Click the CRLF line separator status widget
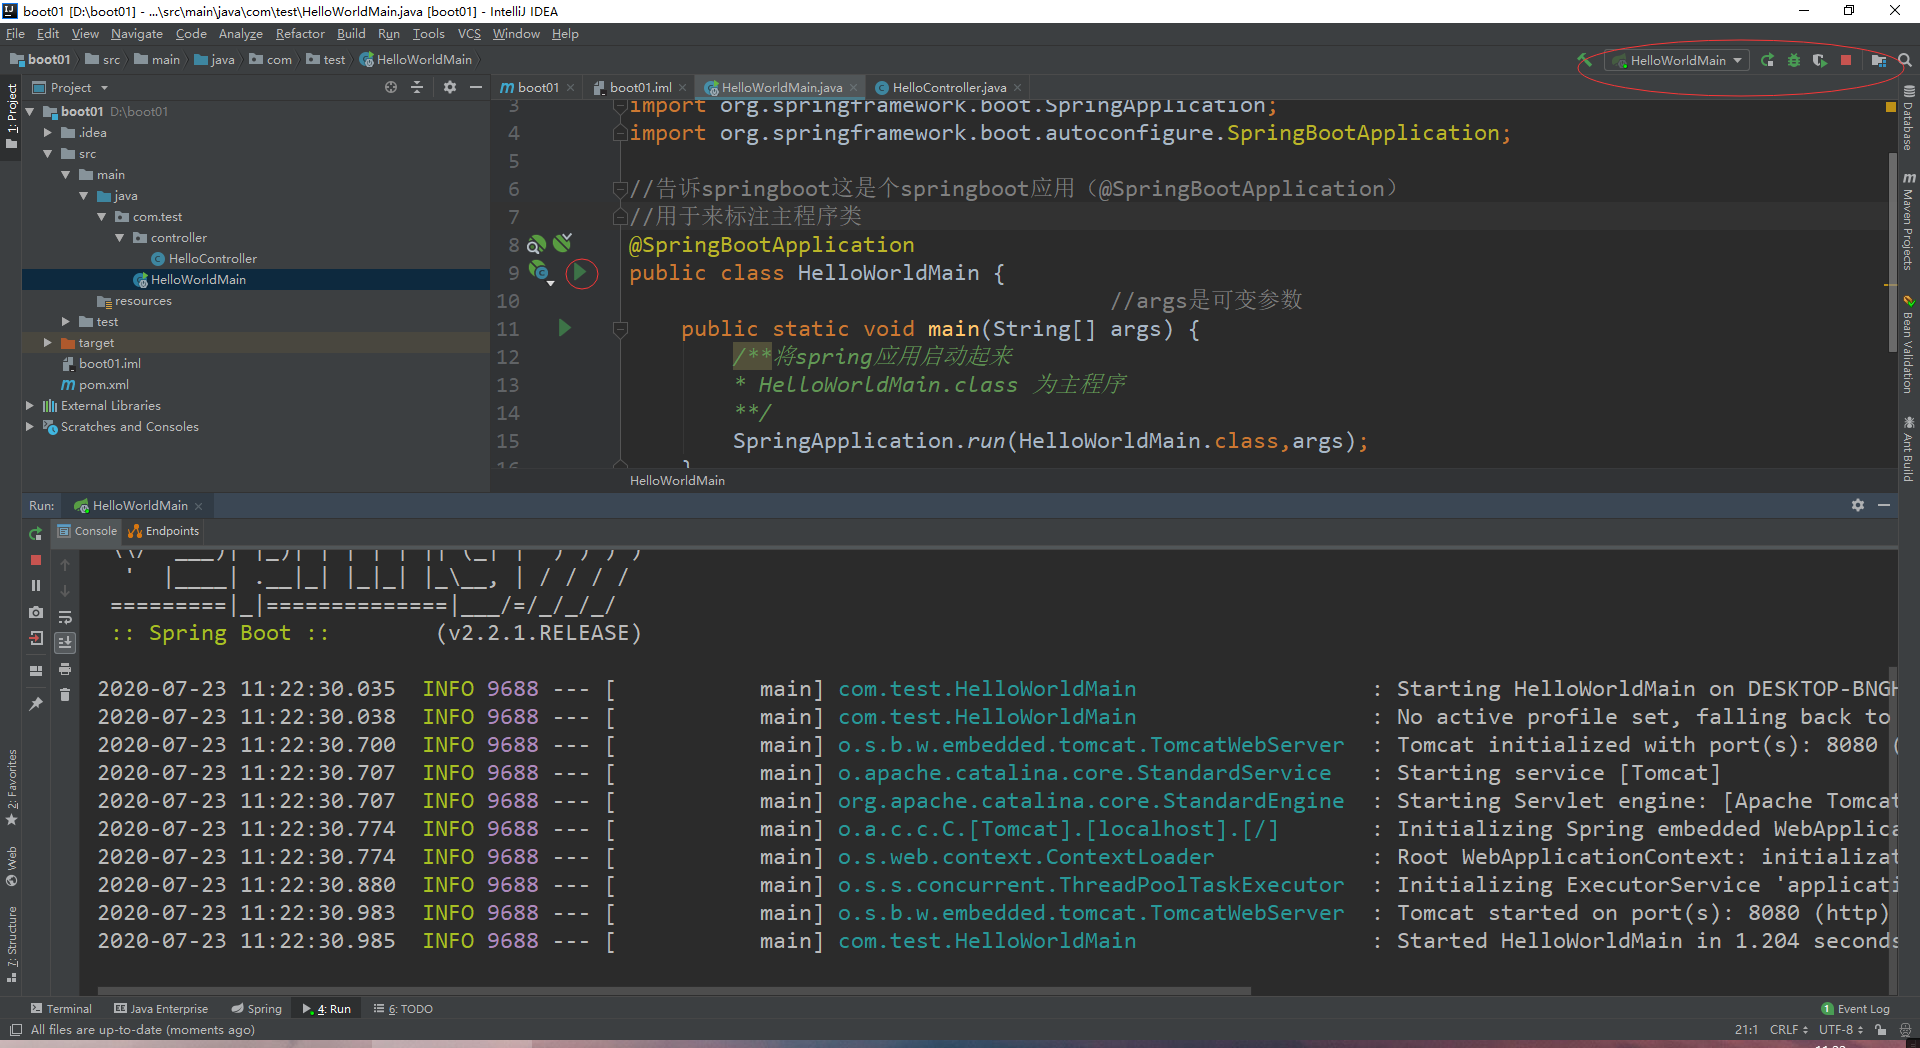1920x1048 pixels. coord(1788,1029)
